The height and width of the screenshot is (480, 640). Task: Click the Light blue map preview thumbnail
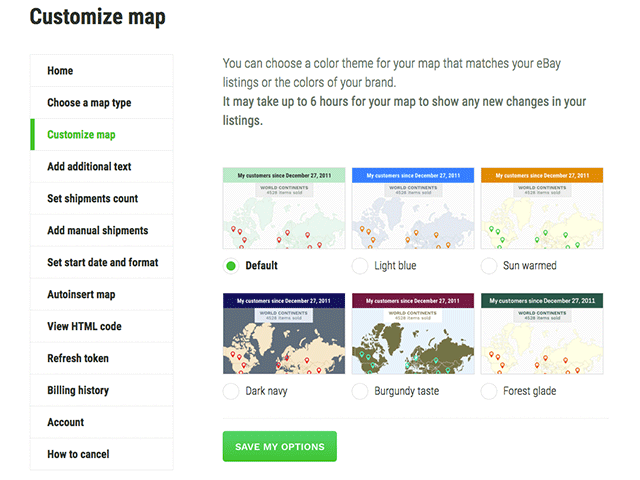point(413,209)
